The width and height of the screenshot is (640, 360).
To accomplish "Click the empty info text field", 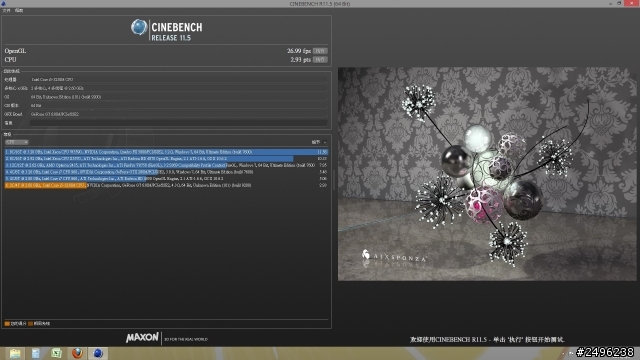I will click(x=179, y=123).
